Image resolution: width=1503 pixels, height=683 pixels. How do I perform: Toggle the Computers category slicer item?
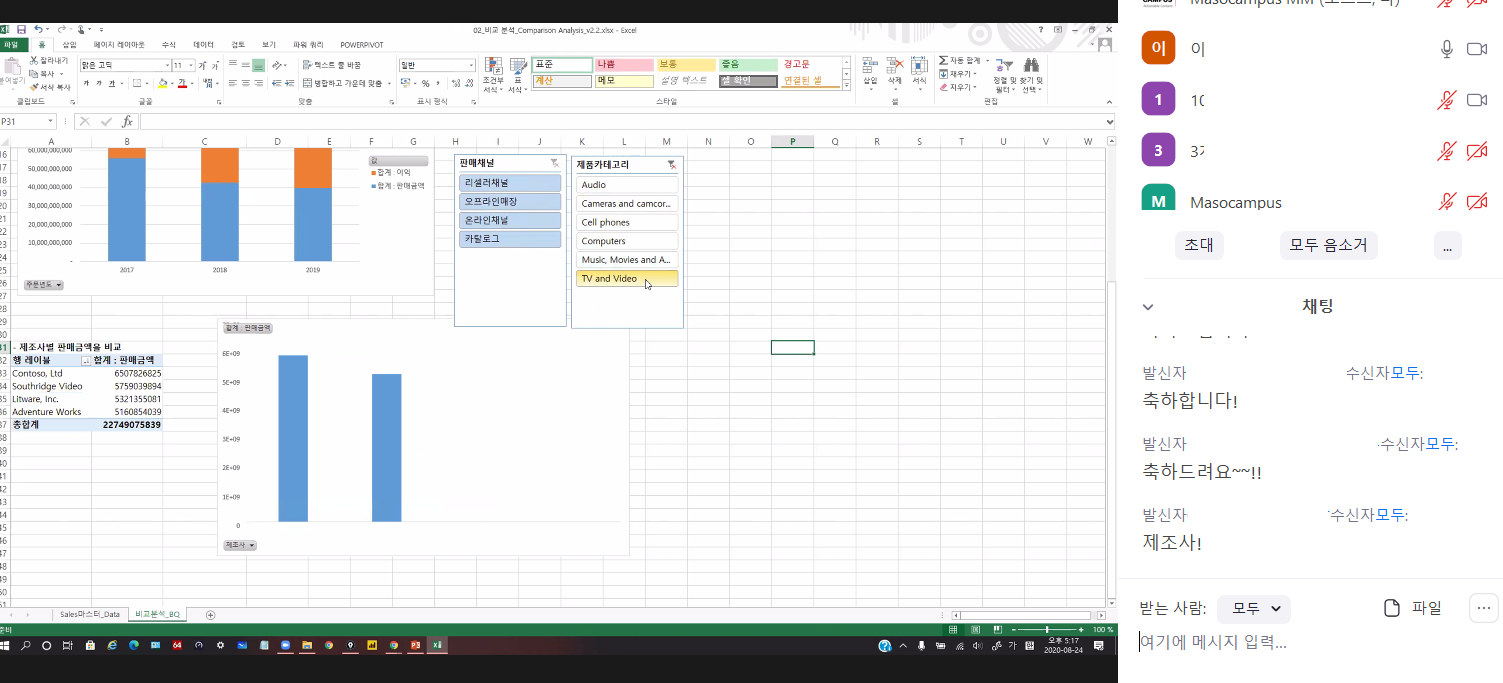coord(627,241)
